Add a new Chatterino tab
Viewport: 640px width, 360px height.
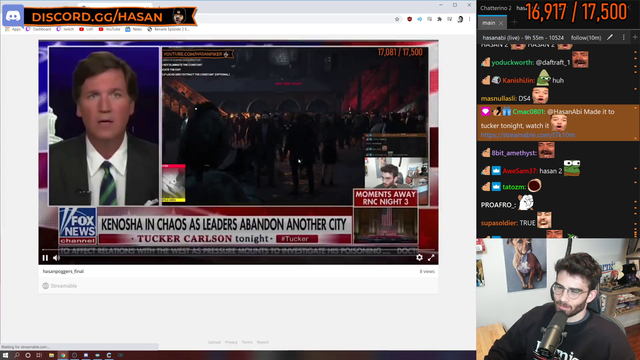[514, 22]
